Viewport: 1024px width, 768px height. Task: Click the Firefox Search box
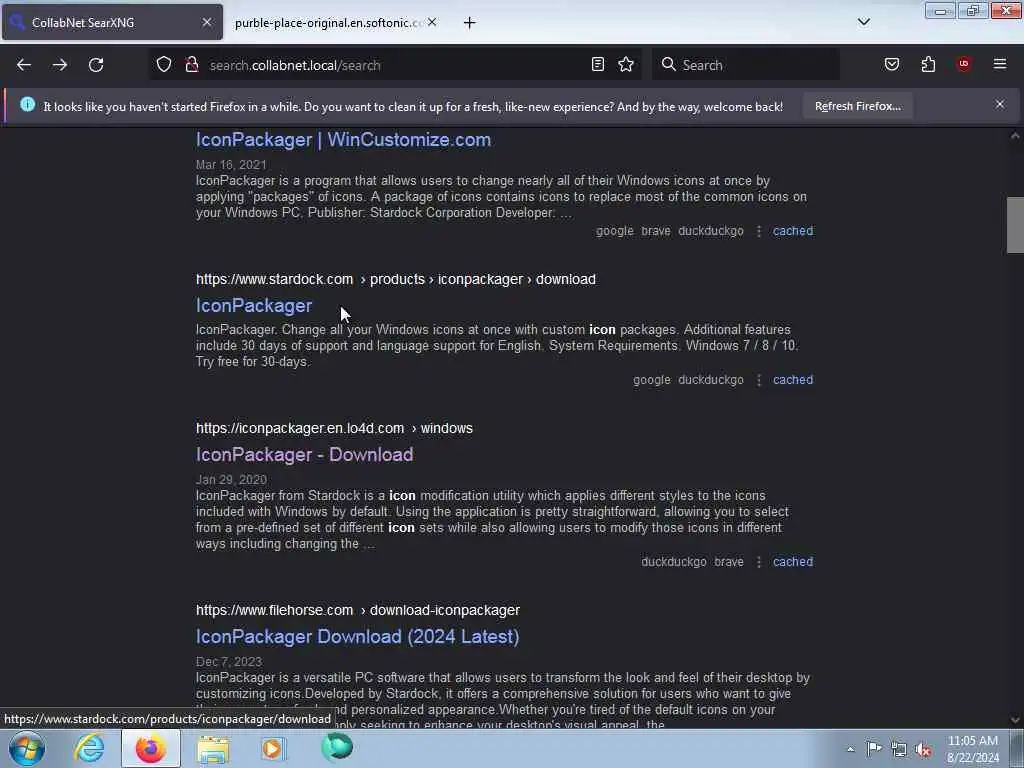click(746, 65)
